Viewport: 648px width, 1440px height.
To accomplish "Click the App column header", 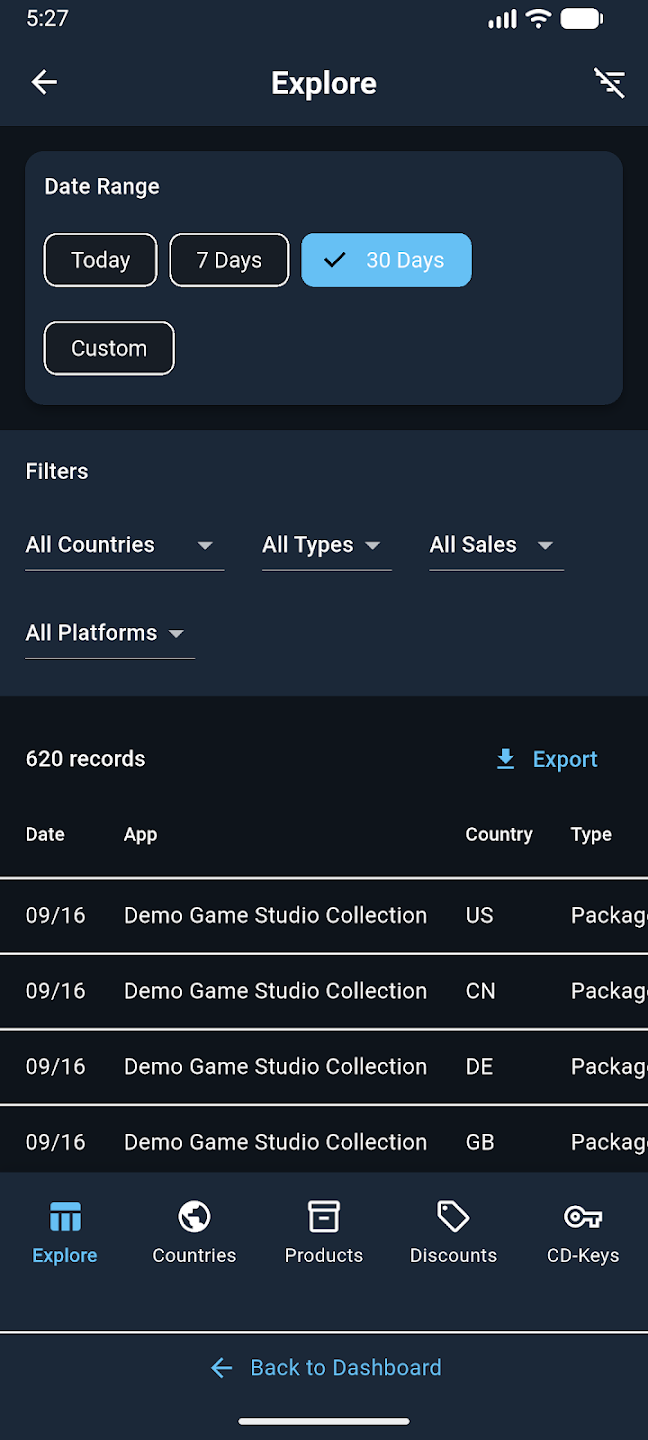I will pos(140,834).
